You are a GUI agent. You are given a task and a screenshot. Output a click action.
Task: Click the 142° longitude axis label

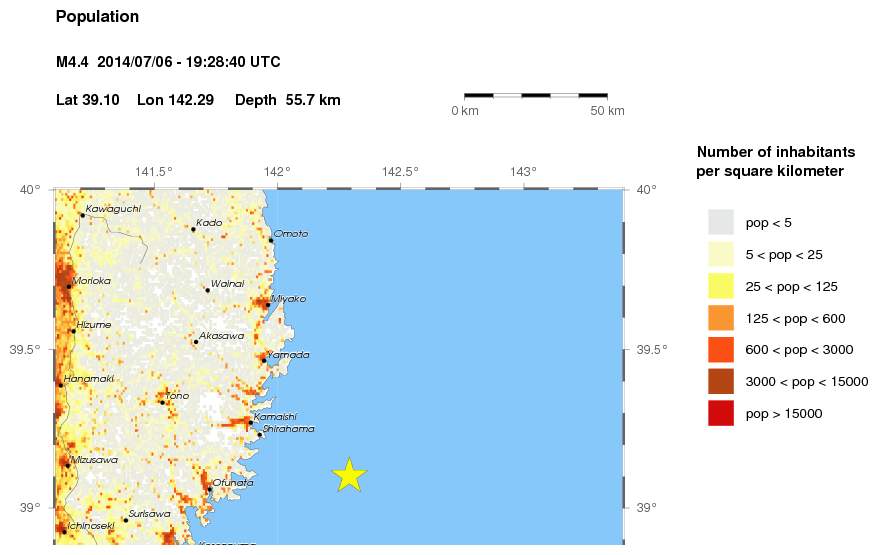coord(277,171)
